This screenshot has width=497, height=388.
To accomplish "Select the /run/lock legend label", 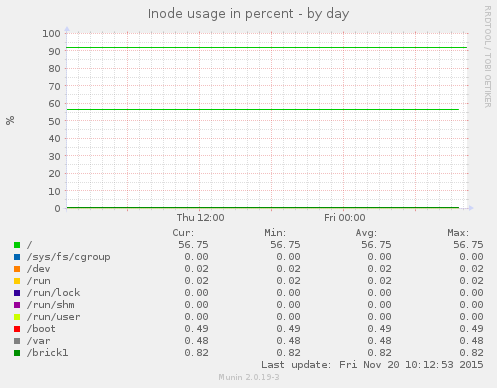I will [53, 293].
